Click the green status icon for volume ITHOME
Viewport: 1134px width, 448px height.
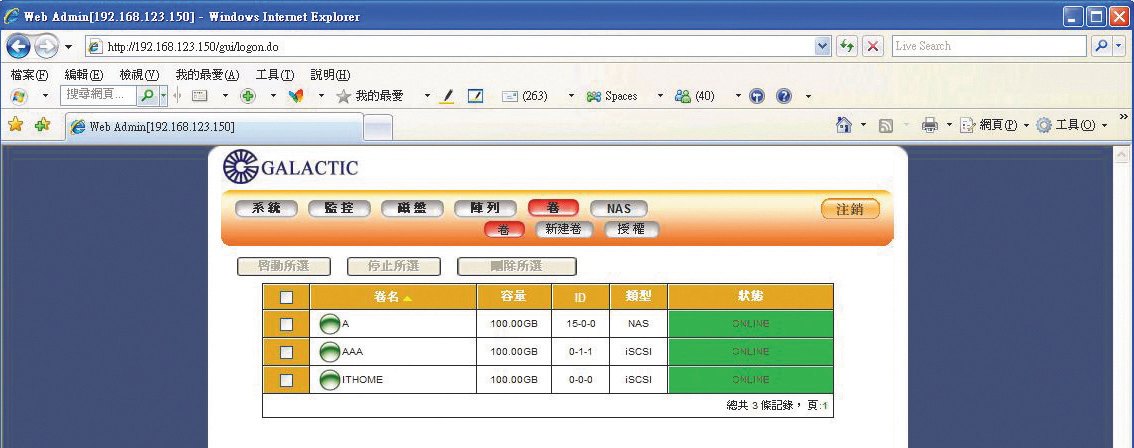(330, 380)
